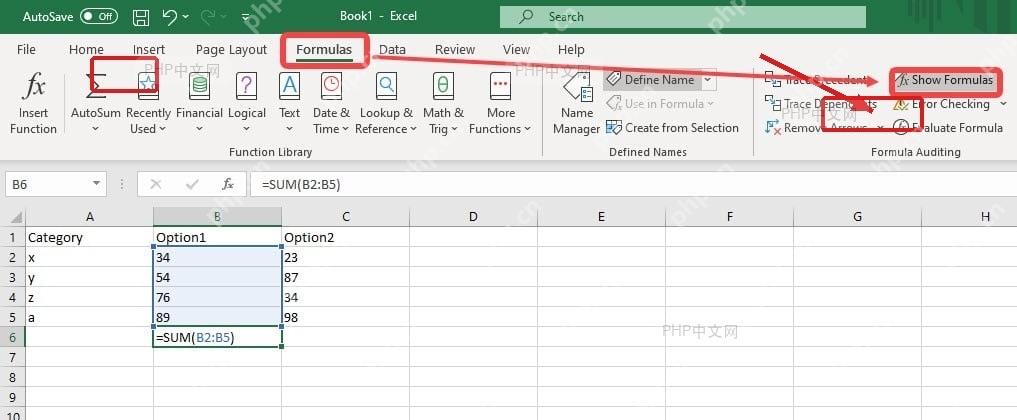Open the File tab

26,49
